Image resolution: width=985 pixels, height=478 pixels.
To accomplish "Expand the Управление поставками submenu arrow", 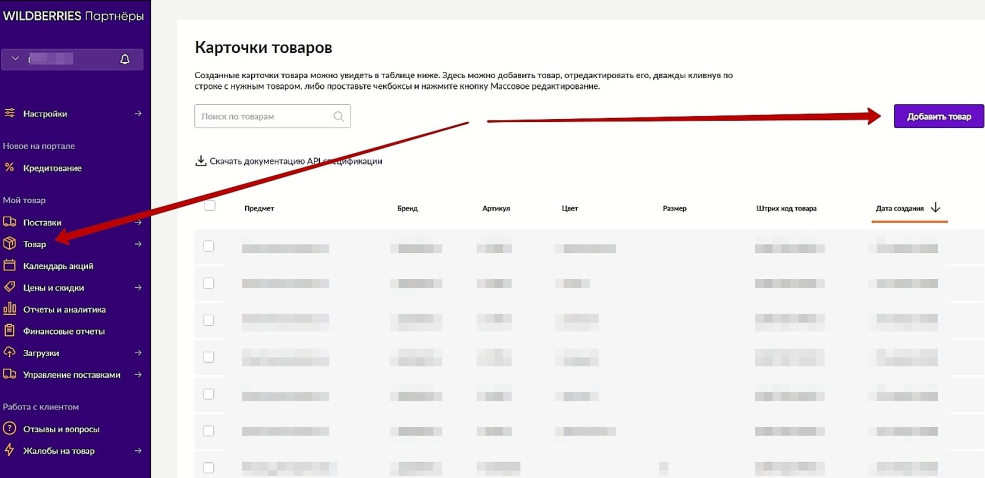I will tap(138, 375).
